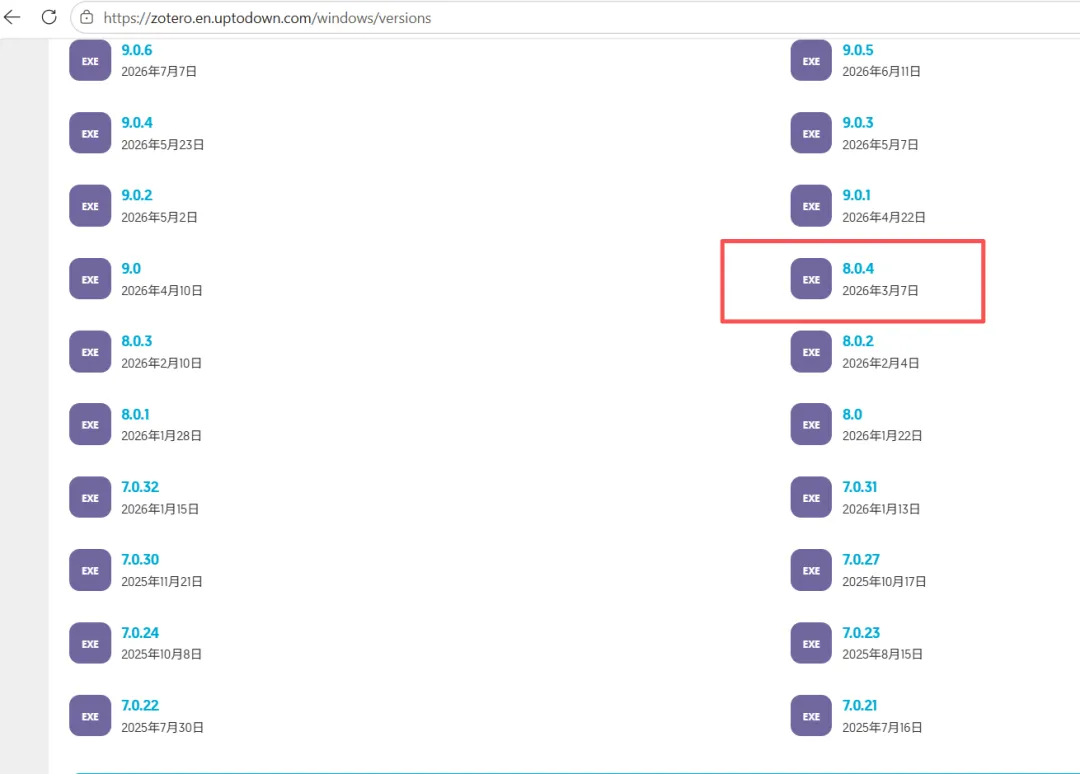Click EXE icon beside version 7.0.32
1080x774 pixels.
[90, 497]
